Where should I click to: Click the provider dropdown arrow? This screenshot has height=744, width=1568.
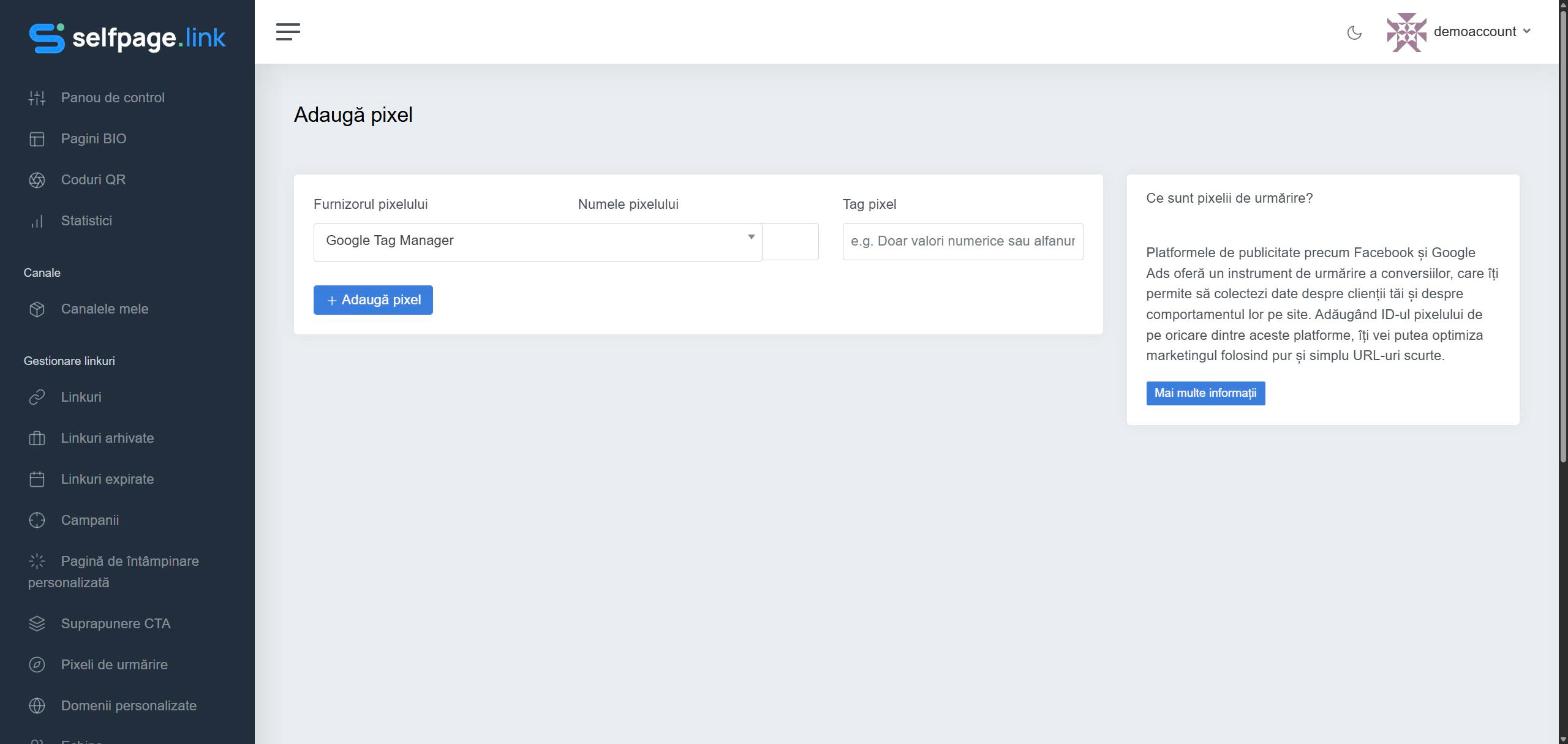[x=751, y=237]
